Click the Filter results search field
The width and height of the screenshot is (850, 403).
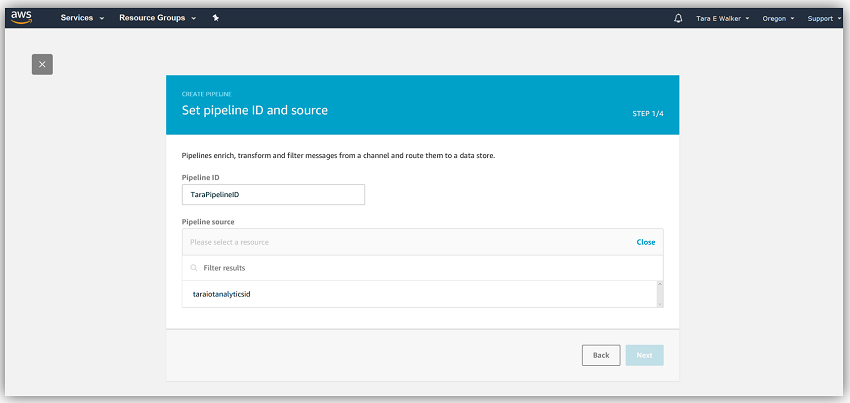(420, 268)
